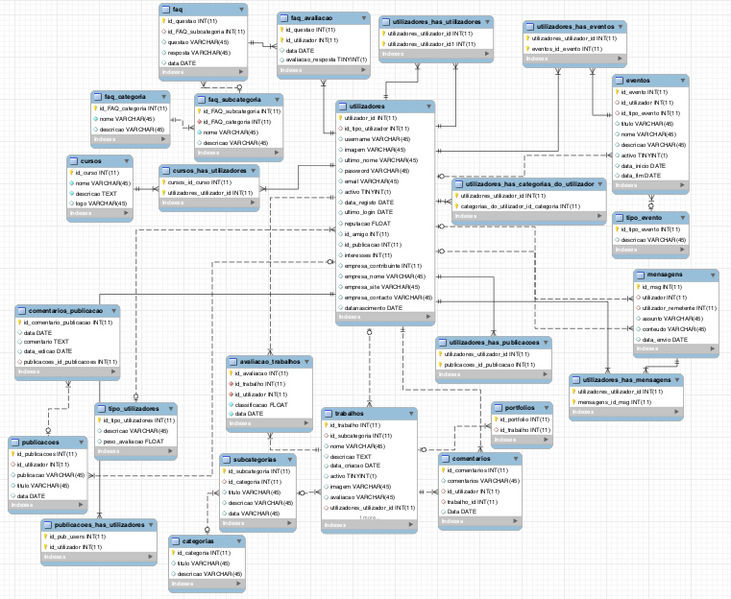Viewport: 731px width, 599px height.
Task: Click the table icon in trabalhos header
Action: 329,413
